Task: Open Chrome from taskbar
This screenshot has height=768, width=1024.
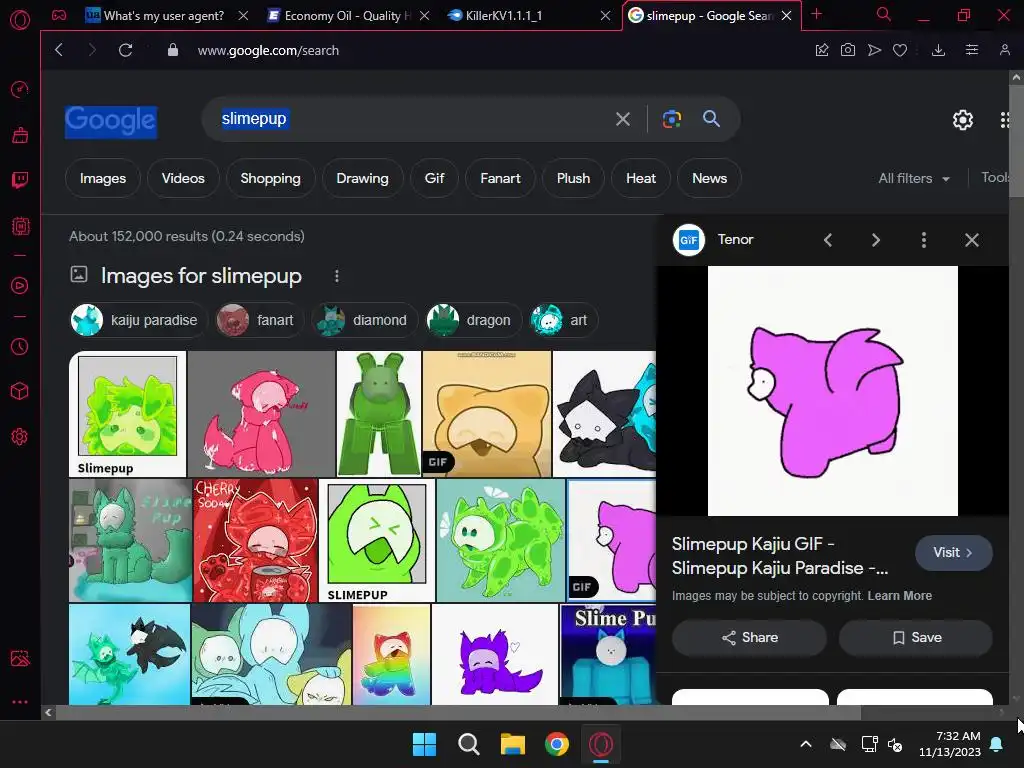Action: [557, 744]
